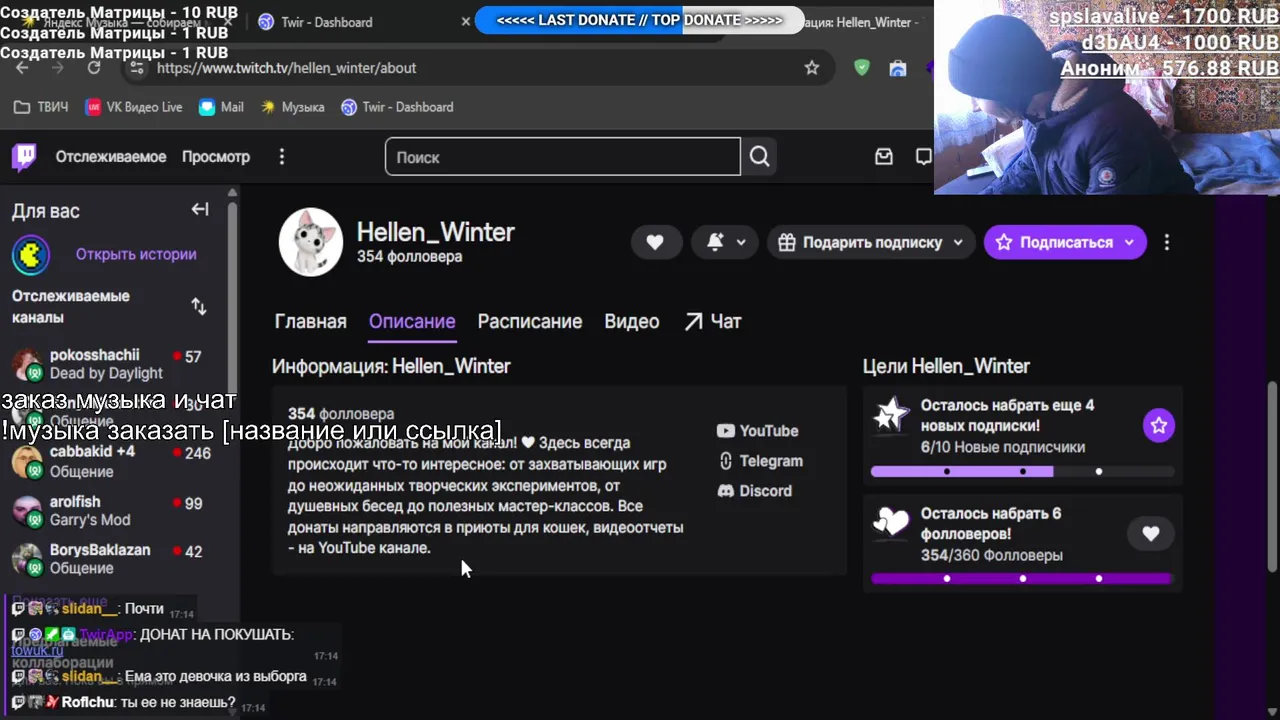Image resolution: width=1280 pixels, height=720 pixels.
Task: Open the top navigation three-dots menu
Action: point(282,157)
